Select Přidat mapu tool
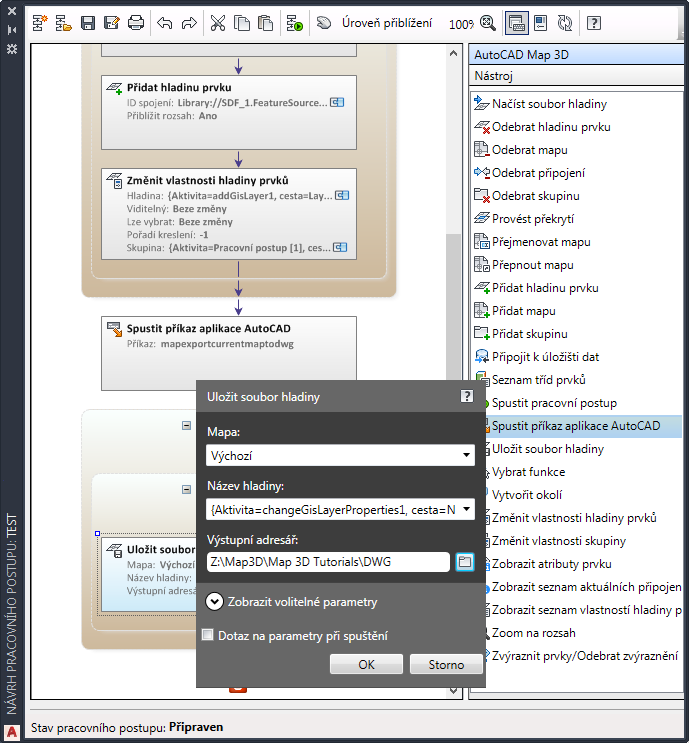 point(515,311)
